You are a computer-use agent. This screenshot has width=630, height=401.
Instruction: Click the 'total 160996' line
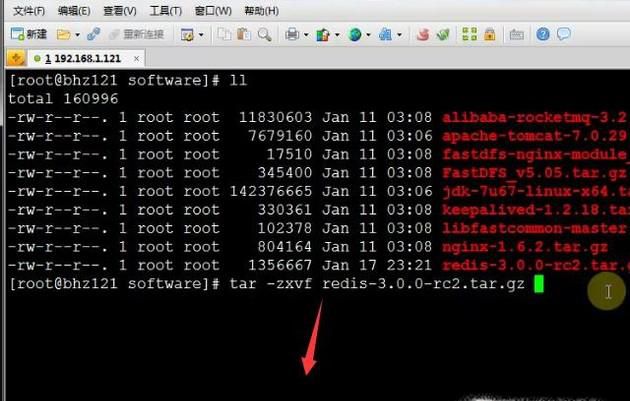(x=63, y=99)
